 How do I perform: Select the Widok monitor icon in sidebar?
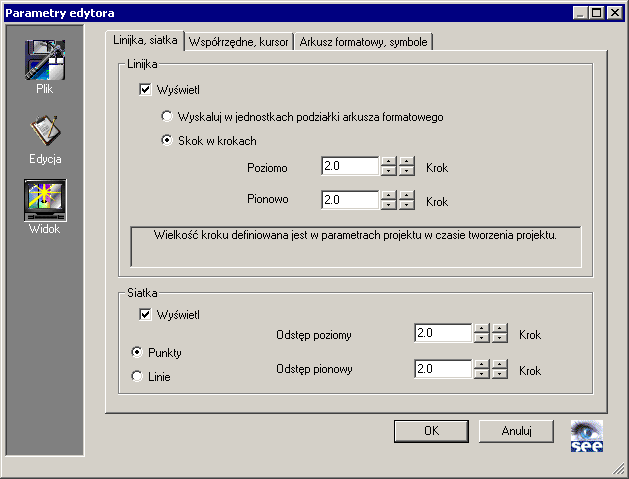click(x=45, y=200)
